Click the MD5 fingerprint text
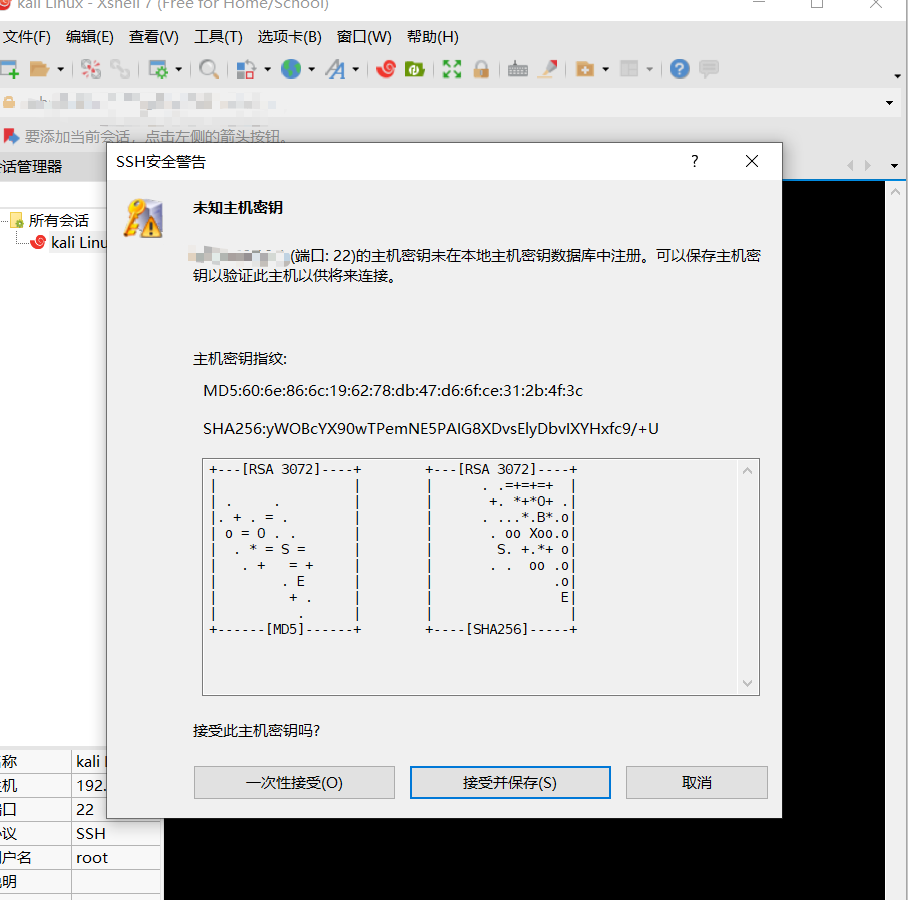 coord(393,391)
